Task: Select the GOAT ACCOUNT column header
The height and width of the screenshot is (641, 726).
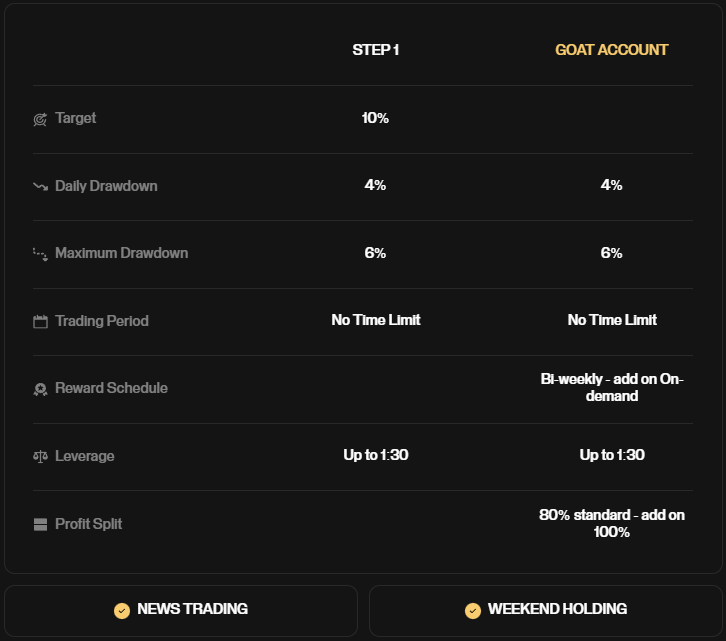Action: [x=612, y=50]
